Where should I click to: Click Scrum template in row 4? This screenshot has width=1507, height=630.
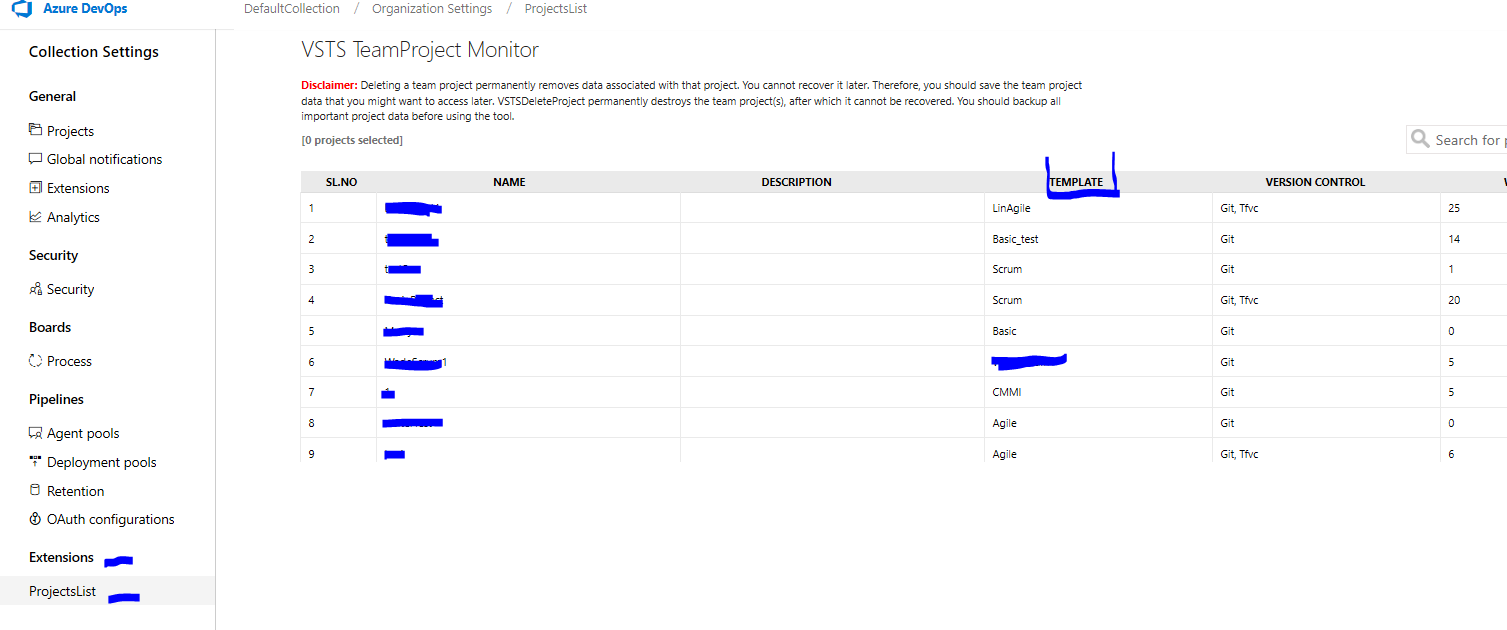click(x=1007, y=300)
